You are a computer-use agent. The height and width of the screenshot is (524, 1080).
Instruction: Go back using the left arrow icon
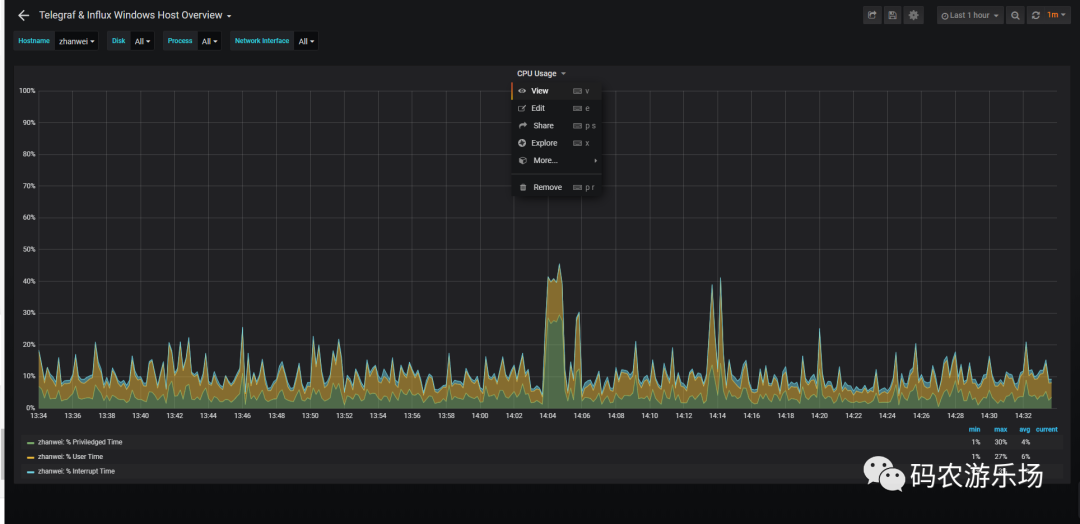[23, 15]
